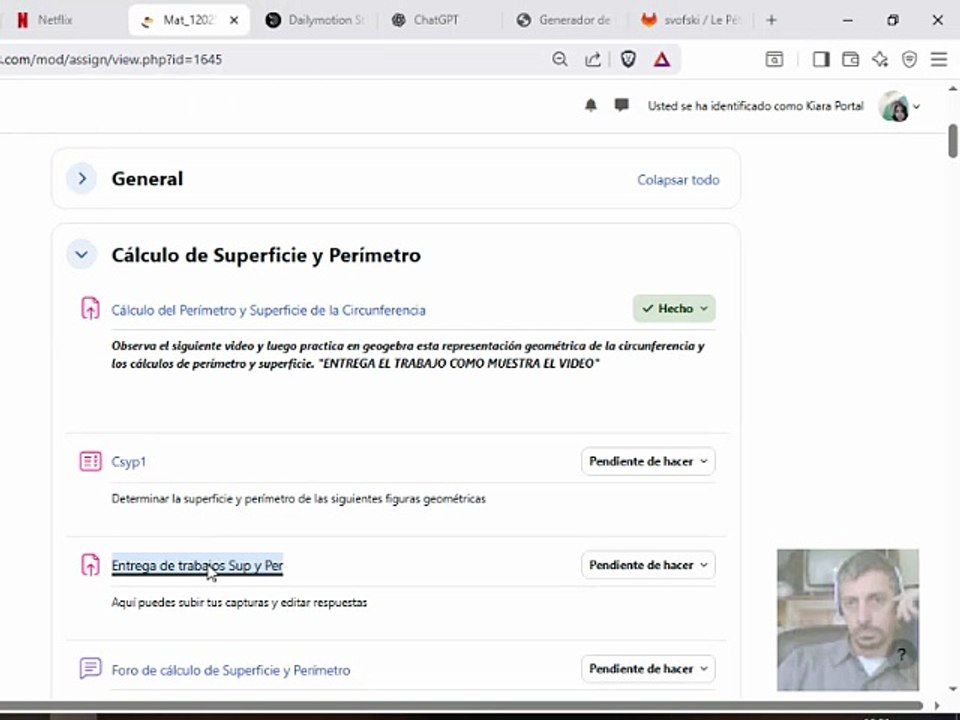This screenshot has width=960, height=720.
Task: Switch to the svofski GitLab tab
Action: [692, 20]
